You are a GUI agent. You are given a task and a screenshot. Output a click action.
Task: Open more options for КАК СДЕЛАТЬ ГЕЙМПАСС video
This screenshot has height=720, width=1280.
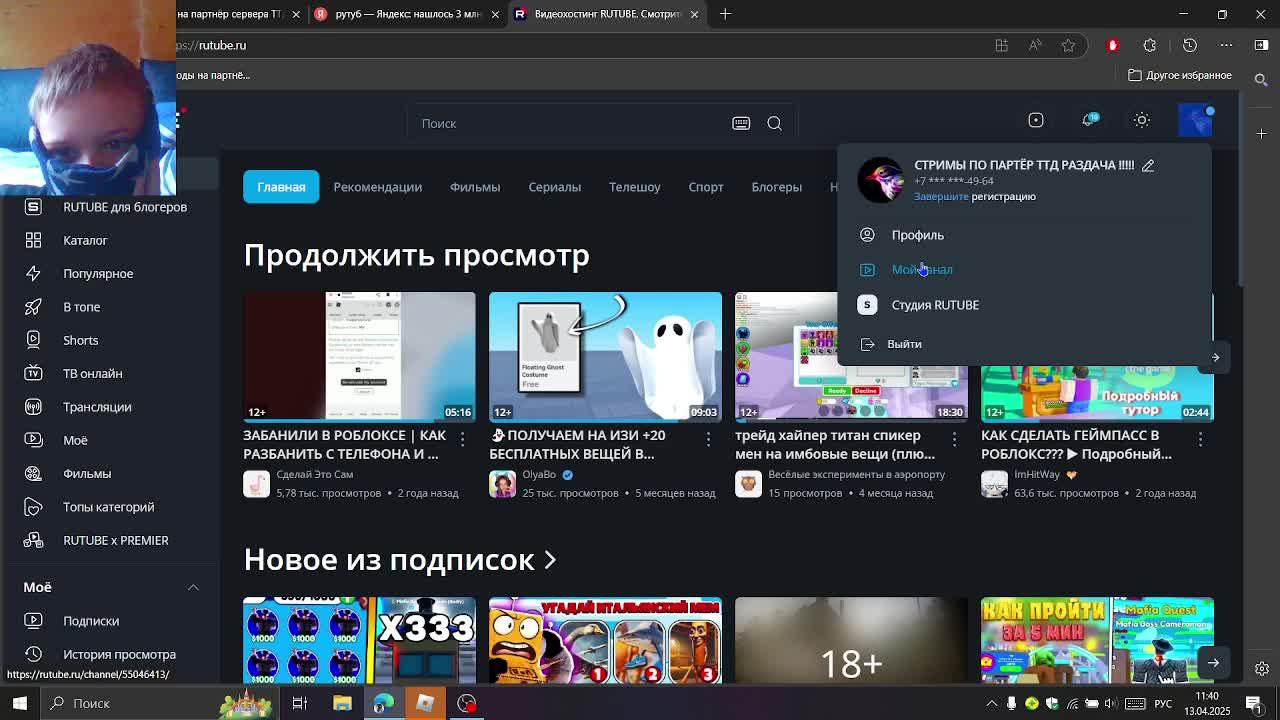[x=1200, y=439]
